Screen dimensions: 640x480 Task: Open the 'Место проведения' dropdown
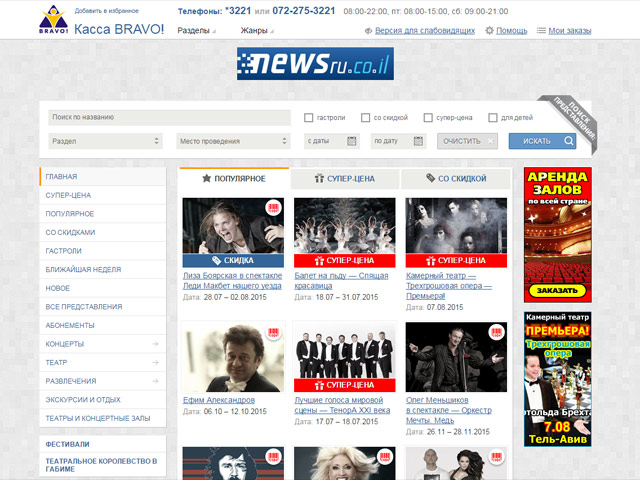[233, 141]
